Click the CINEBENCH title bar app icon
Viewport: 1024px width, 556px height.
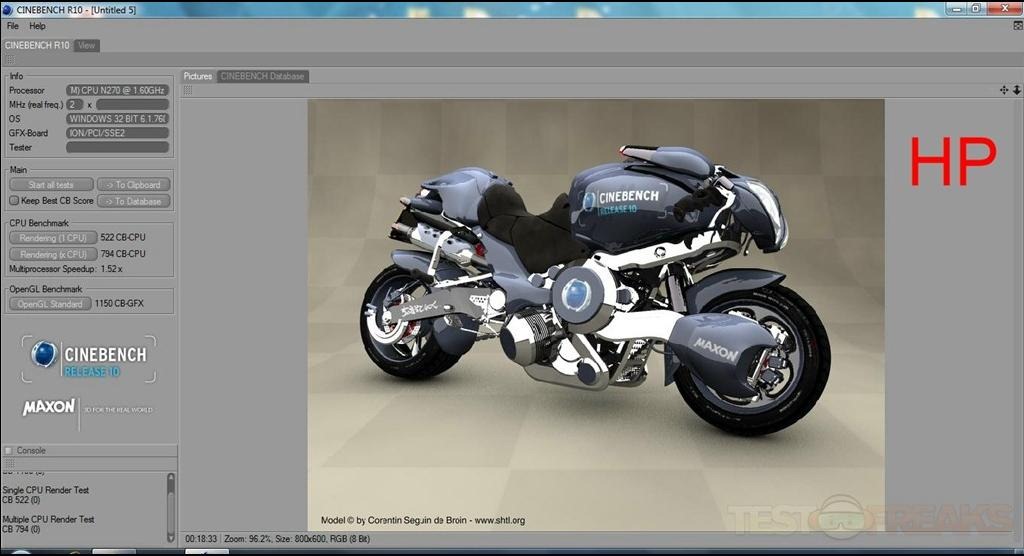(8, 9)
